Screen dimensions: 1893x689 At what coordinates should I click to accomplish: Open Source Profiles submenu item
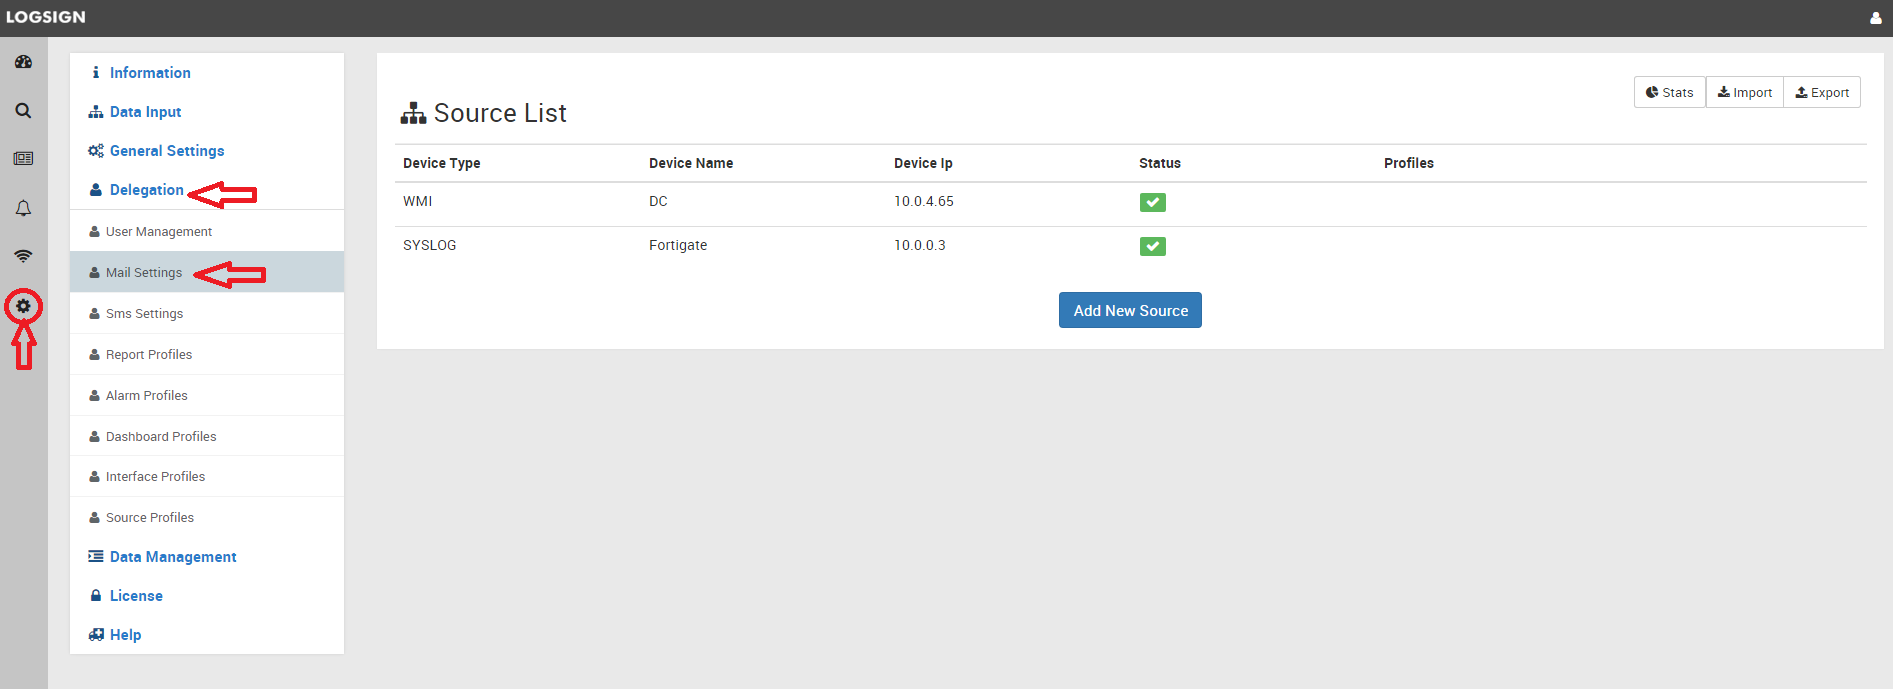point(207,518)
